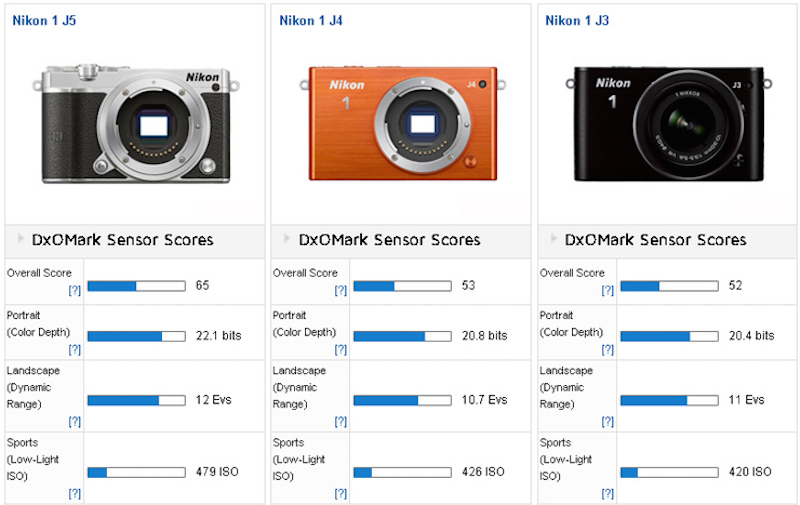The image size is (800, 505).
Task: Expand DxOMark Sensor Scores arrow for Nikon 1 J4
Action: click(x=286, y=239)
